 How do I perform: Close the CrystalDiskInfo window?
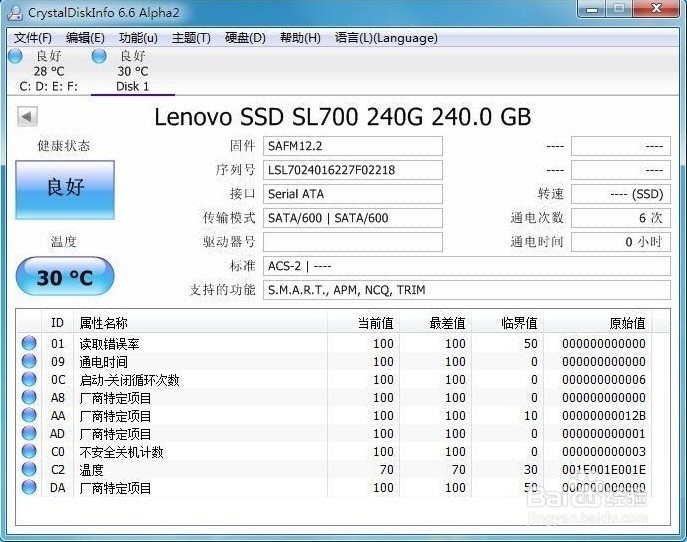(657, 9)
